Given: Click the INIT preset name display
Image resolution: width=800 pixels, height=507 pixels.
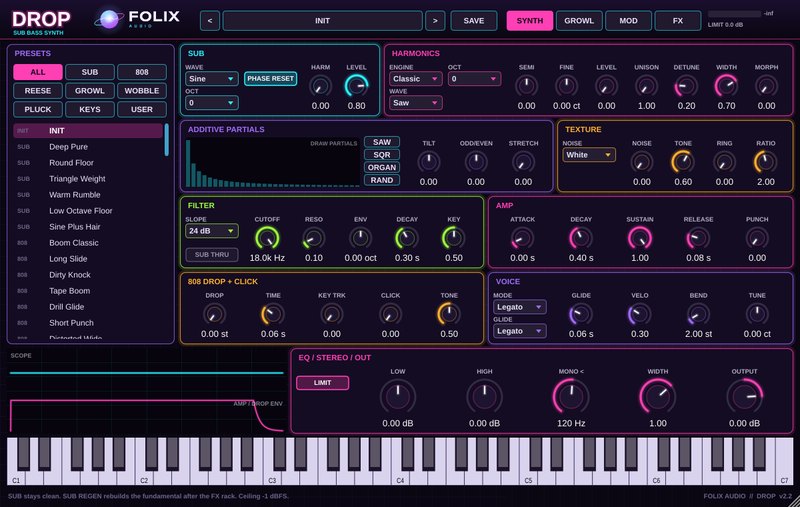Looking at the screenshot, I should pos(322,21).
